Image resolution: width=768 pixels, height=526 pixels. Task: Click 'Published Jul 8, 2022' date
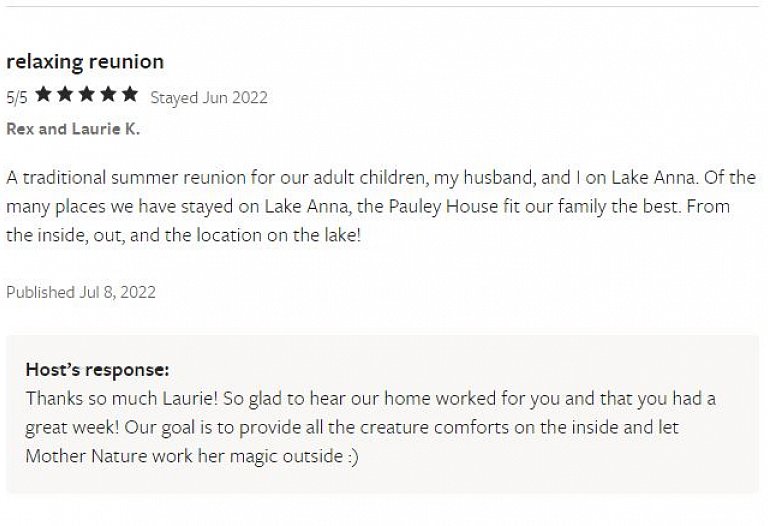[81, 292]
